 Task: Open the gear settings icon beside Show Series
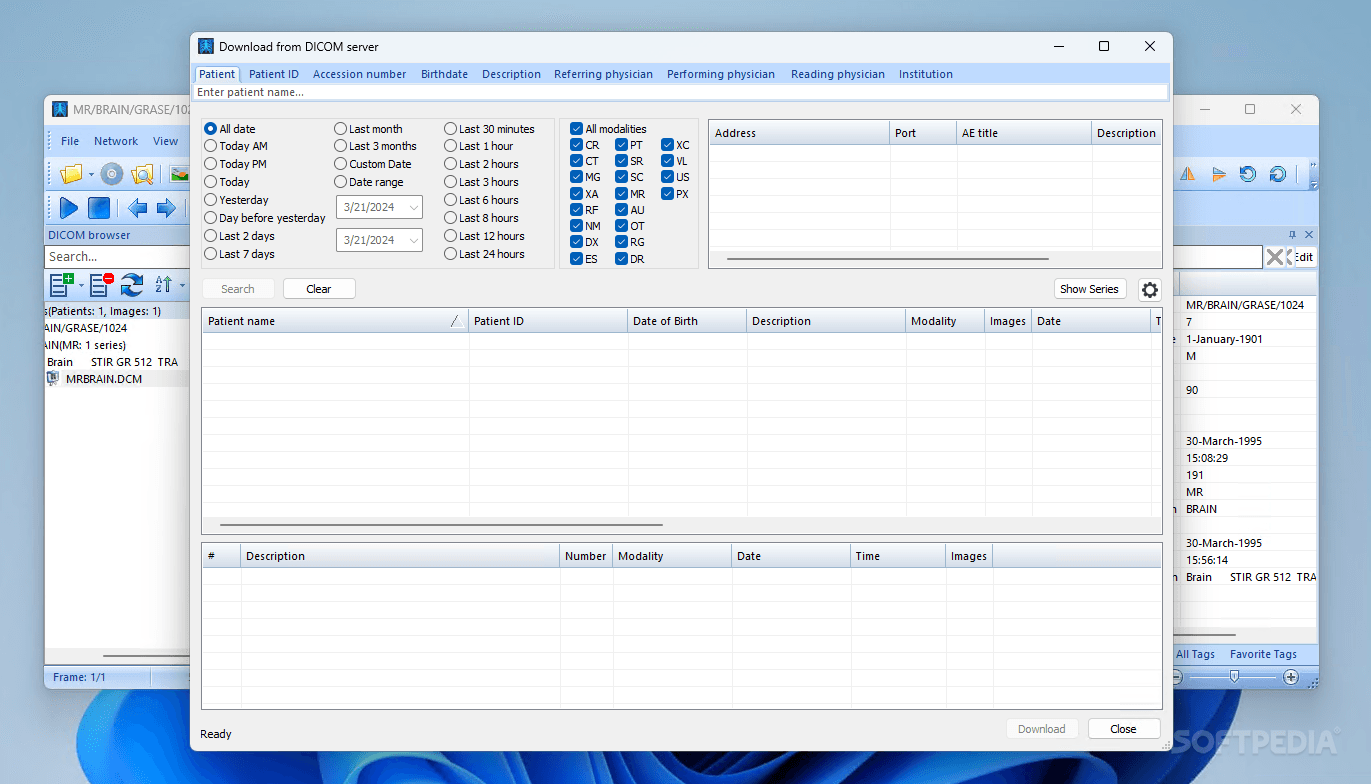tap(1150, 290)
